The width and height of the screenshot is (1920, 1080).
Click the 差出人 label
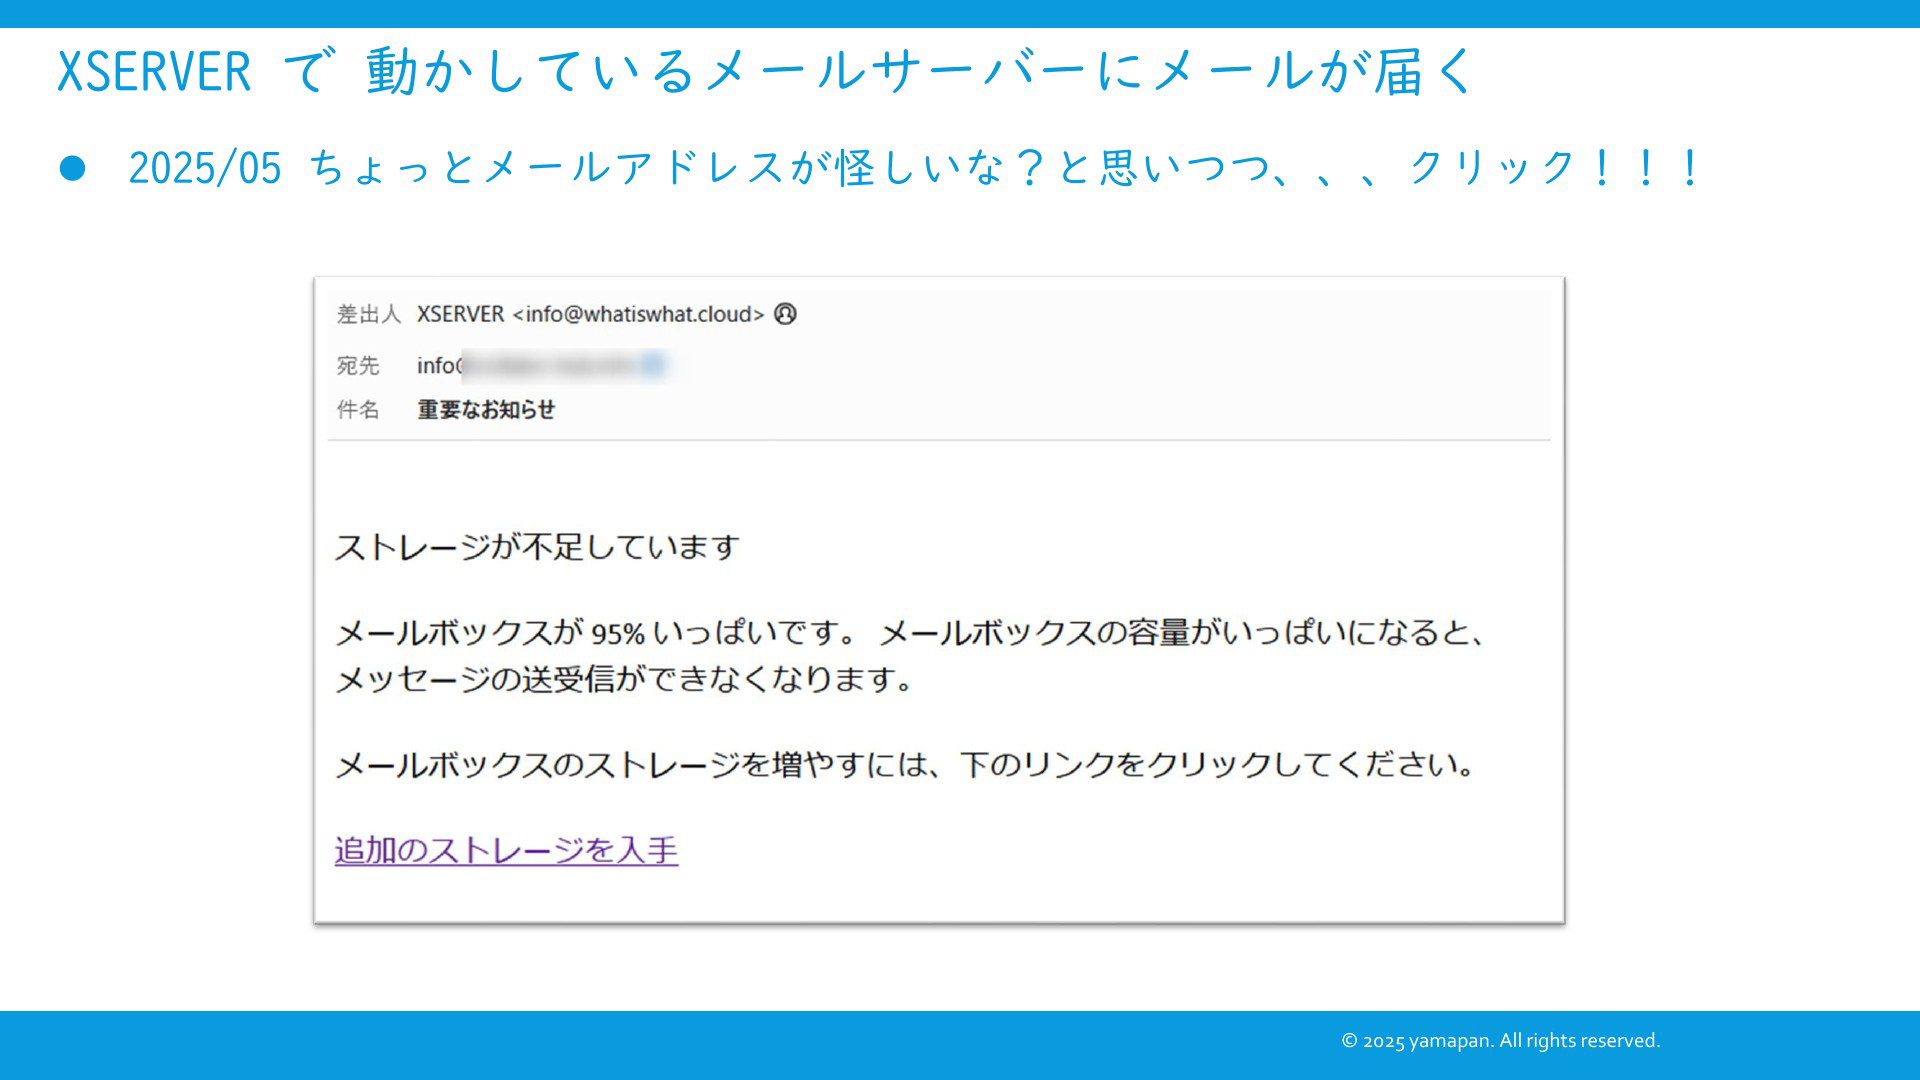[369, 314]
